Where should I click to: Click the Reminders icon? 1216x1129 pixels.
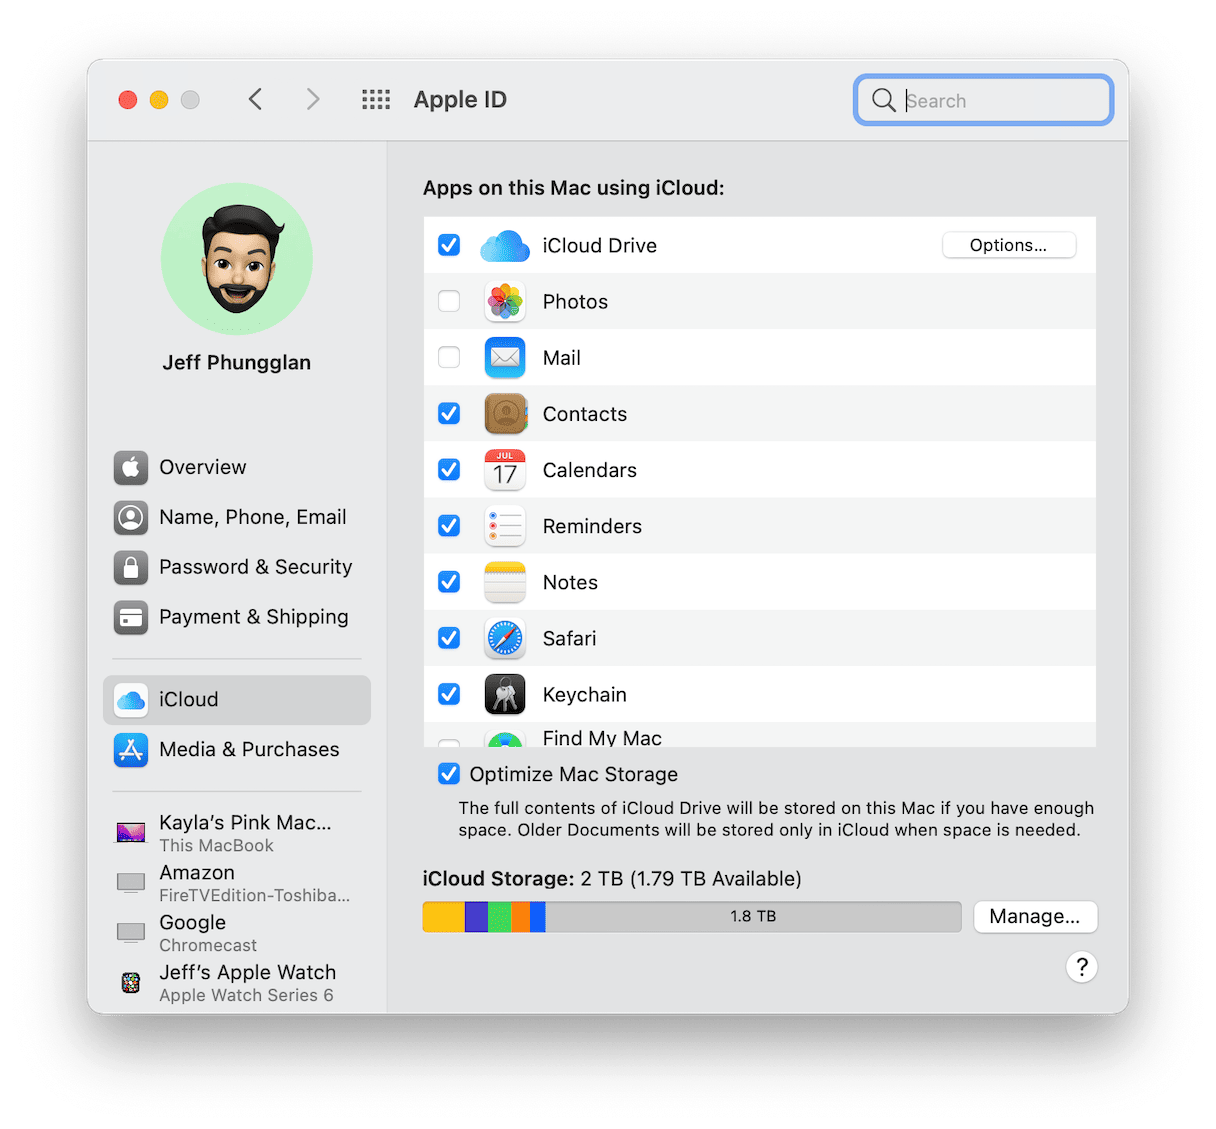click(505, 525)
